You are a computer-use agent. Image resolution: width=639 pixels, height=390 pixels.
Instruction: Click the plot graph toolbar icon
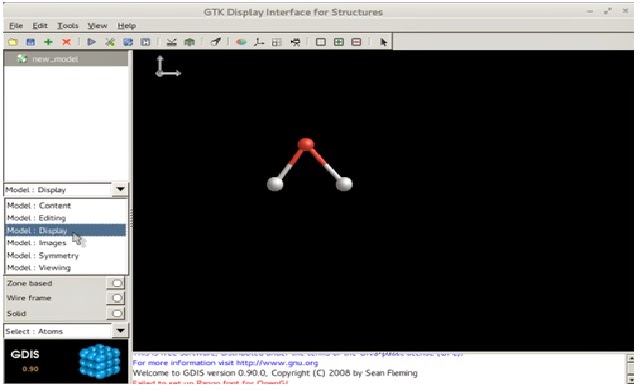point(172,42)
